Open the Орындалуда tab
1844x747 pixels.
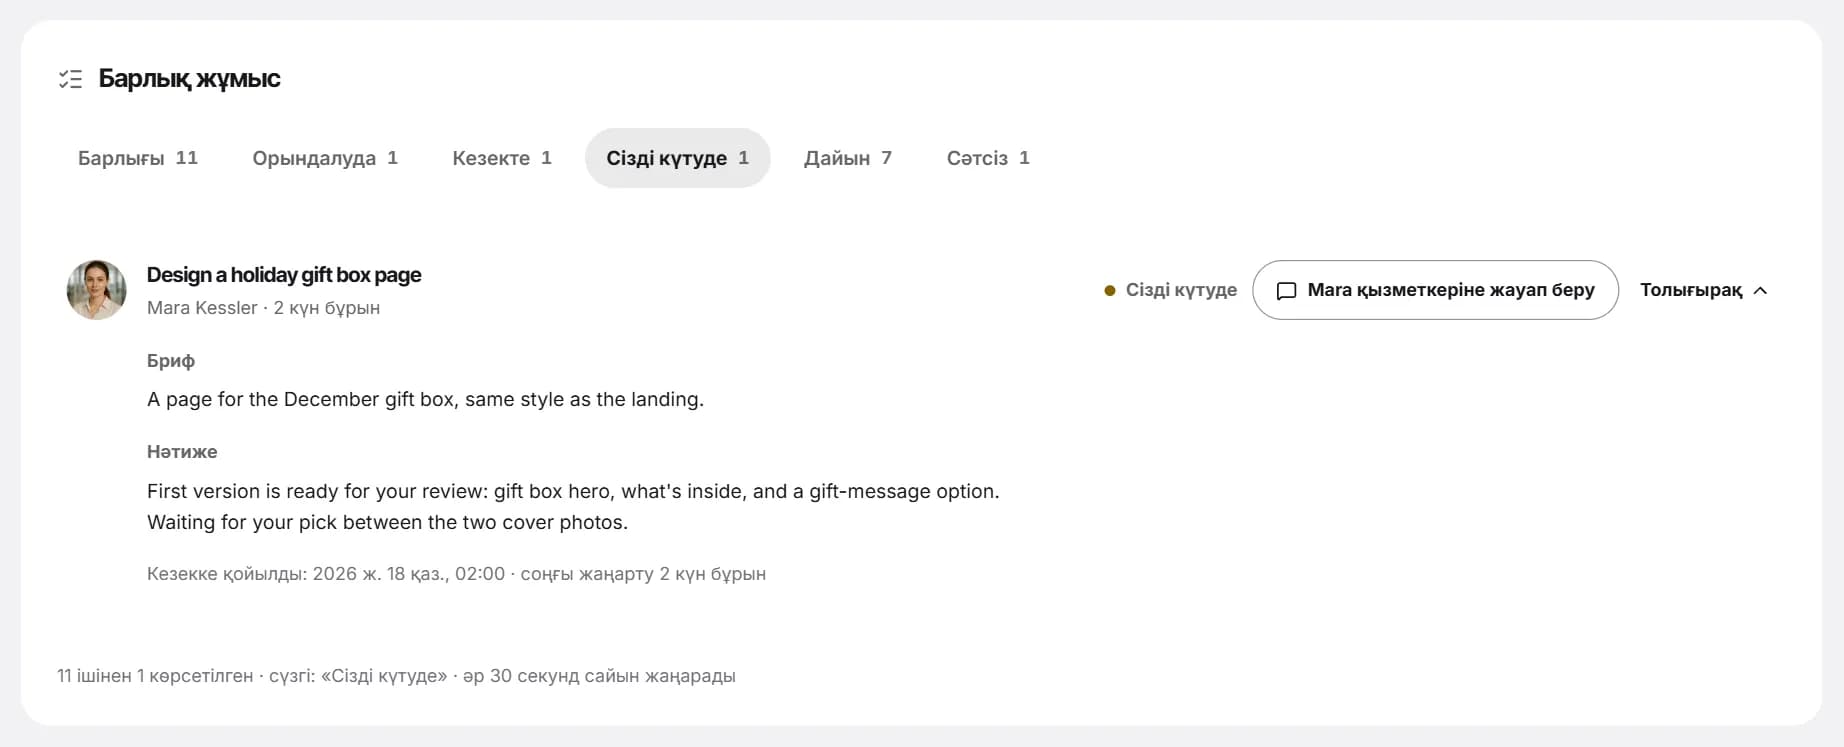(325, 158)
